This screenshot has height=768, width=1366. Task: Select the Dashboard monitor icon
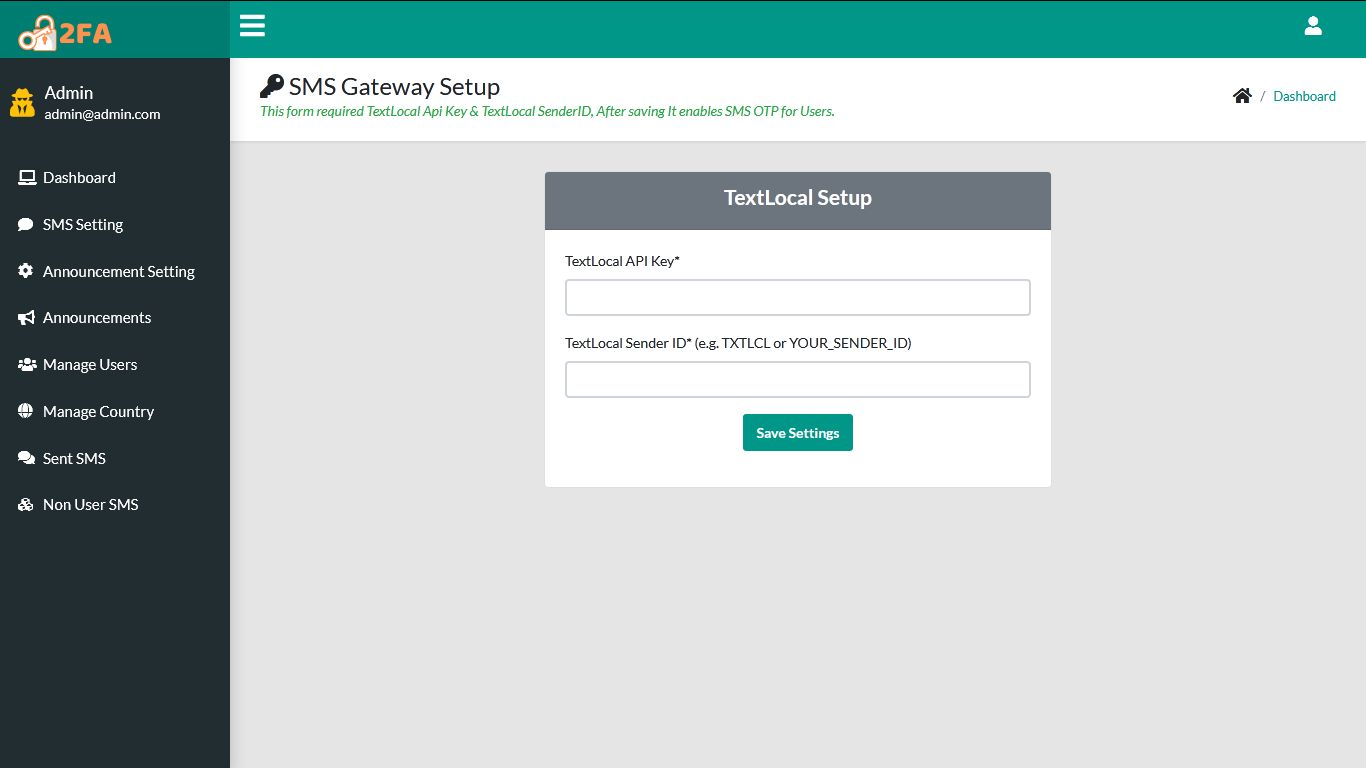point(25,177)
